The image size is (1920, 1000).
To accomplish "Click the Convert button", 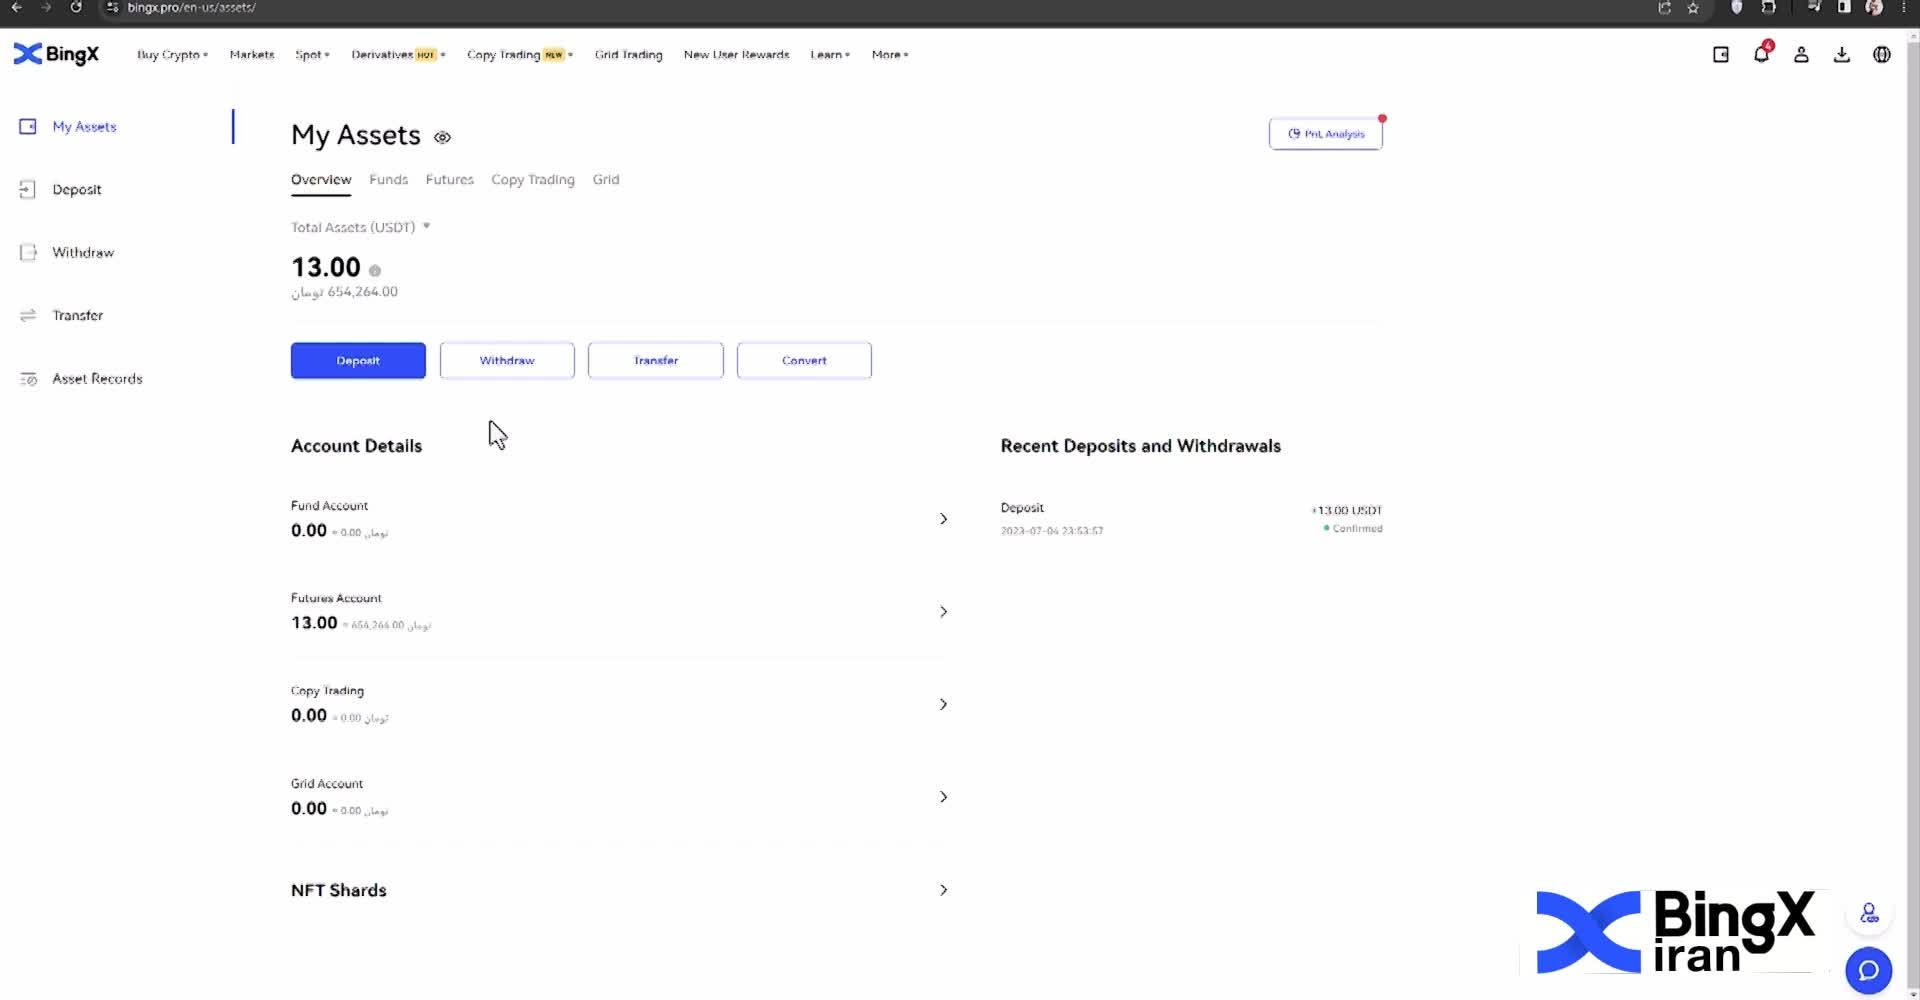I will click(804, 360).
